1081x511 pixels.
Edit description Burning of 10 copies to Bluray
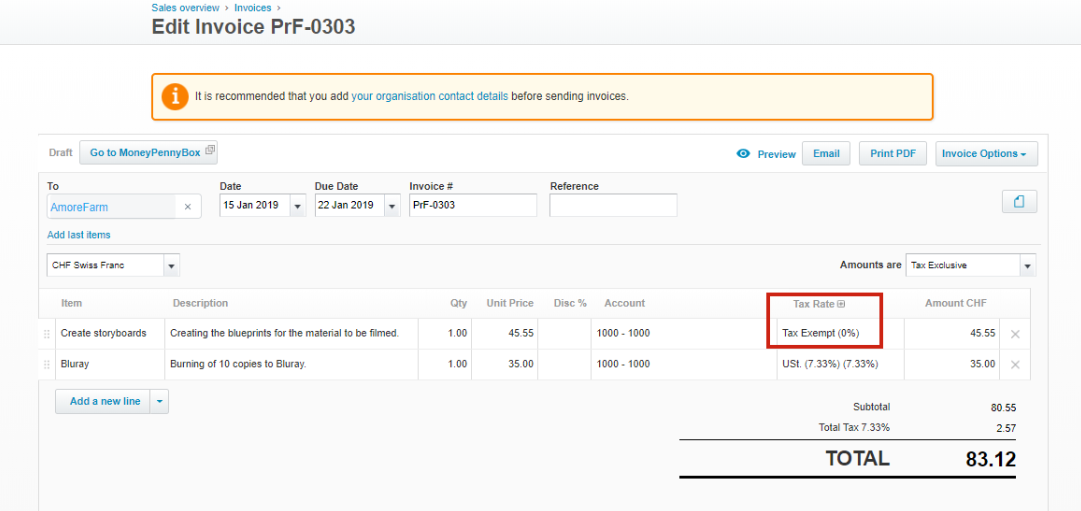[291, 365]
